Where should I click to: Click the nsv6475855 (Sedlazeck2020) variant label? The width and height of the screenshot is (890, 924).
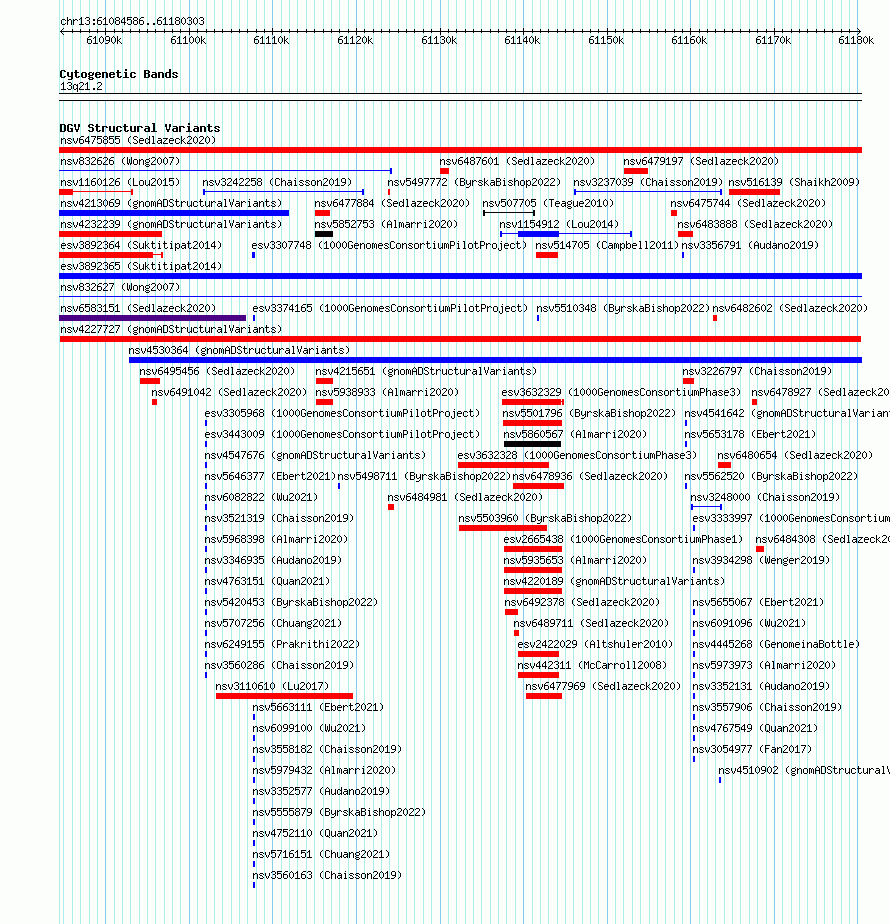coord(138,140)
